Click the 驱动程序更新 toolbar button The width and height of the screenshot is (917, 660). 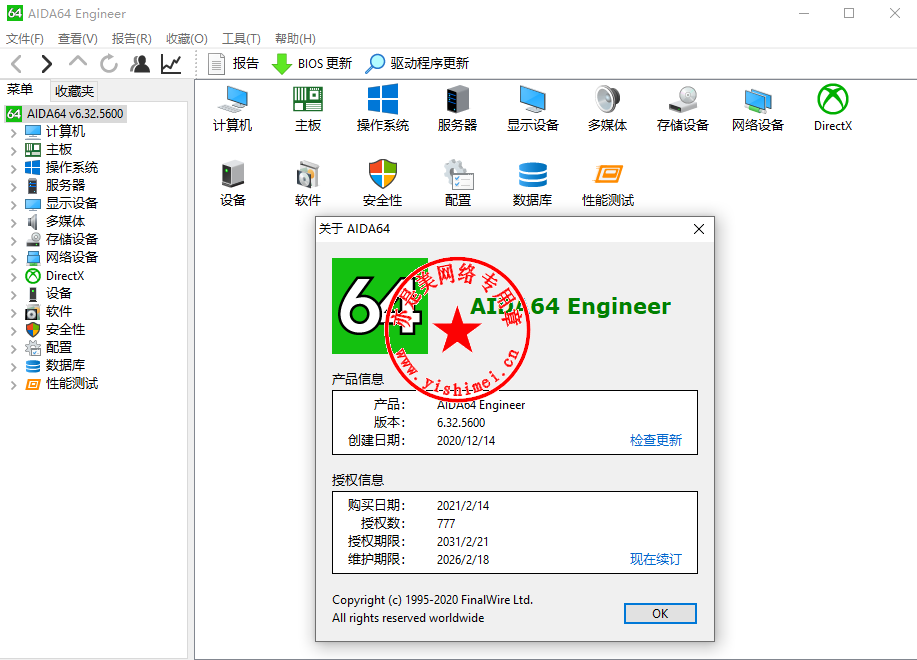click(417, 63)
